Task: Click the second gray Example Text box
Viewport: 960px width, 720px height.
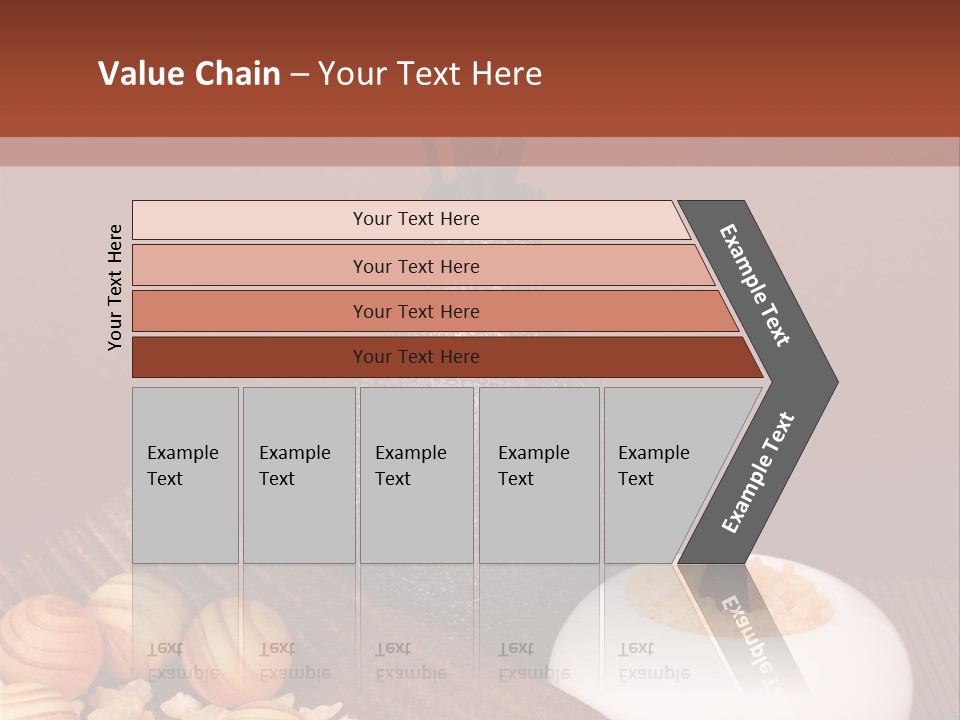Action: pos(299,475)
